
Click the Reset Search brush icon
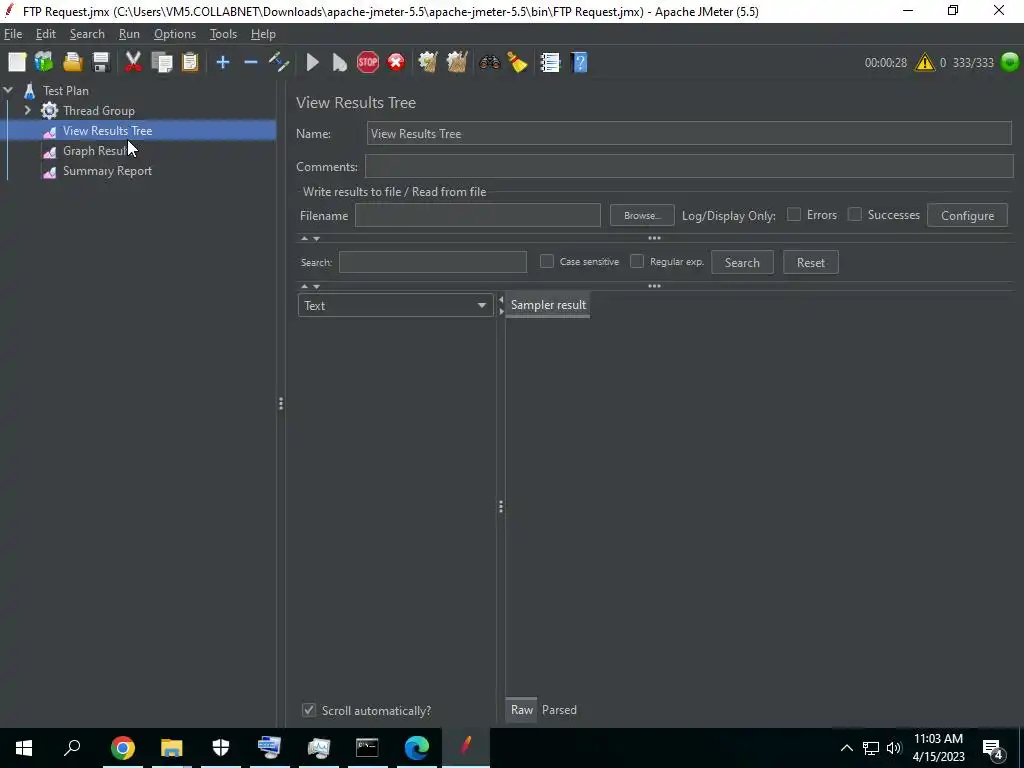click(517, 62)
